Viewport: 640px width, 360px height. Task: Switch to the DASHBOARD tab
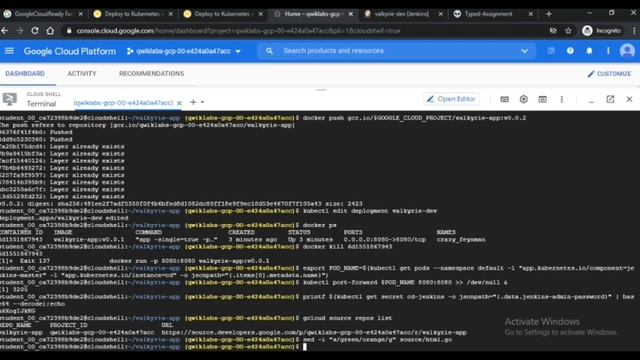click(25, 74)
